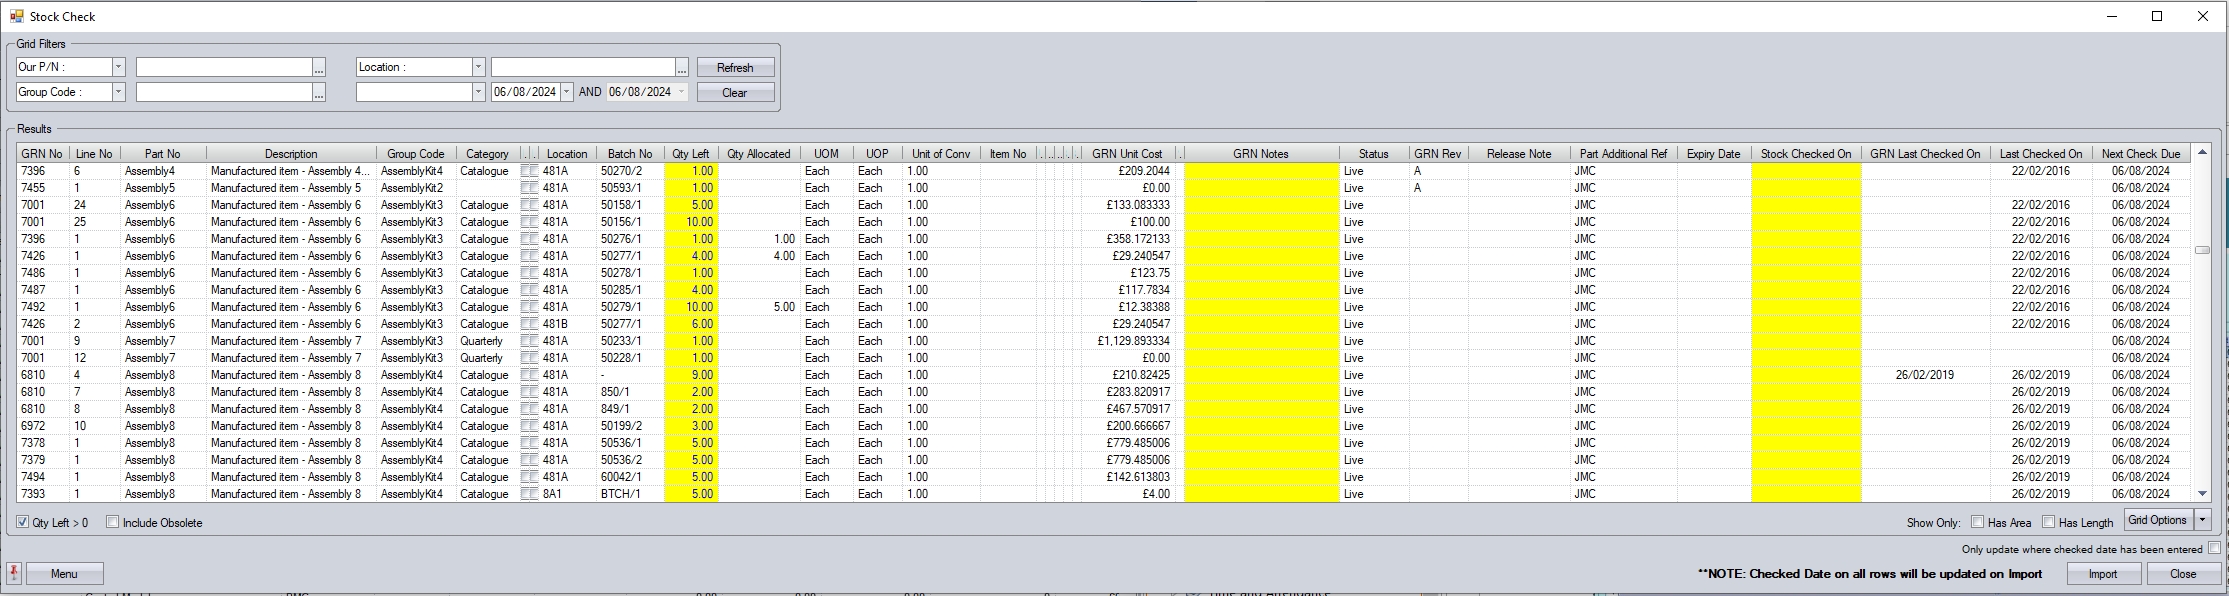Click scroll down arrow in results grid
The height and width of the screenshot is (596, 2229).
coord(2202,494)
